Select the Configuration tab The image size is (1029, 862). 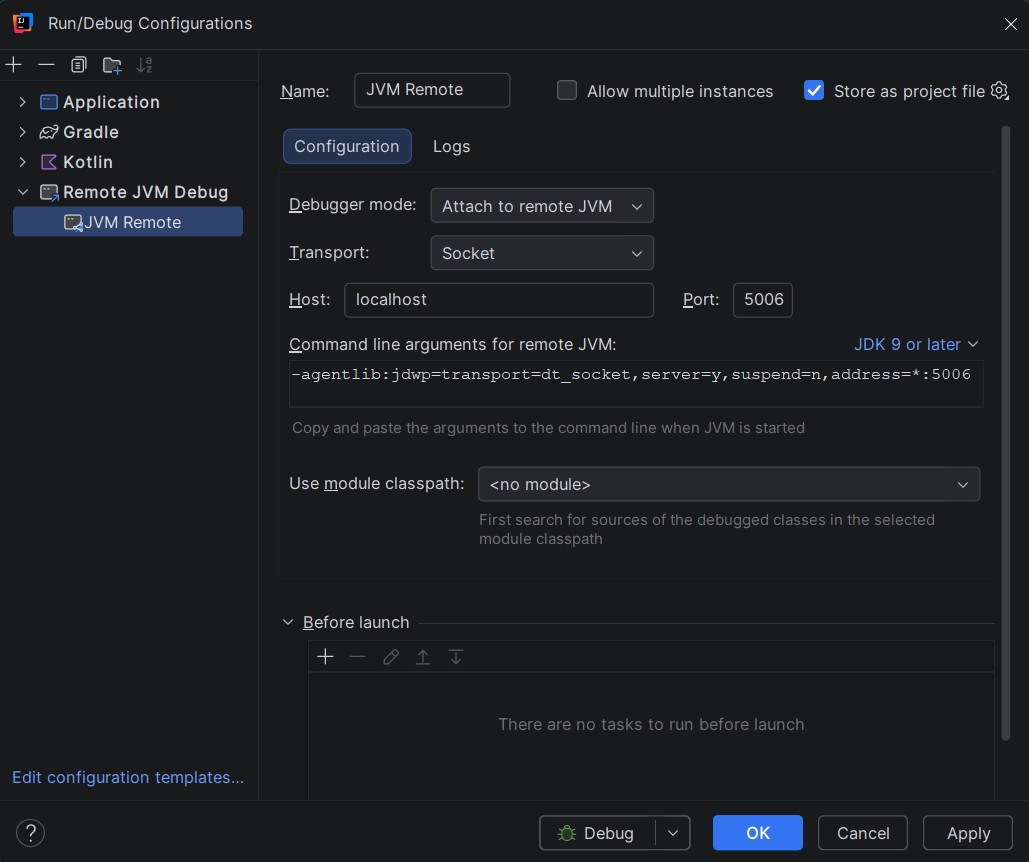347,146
